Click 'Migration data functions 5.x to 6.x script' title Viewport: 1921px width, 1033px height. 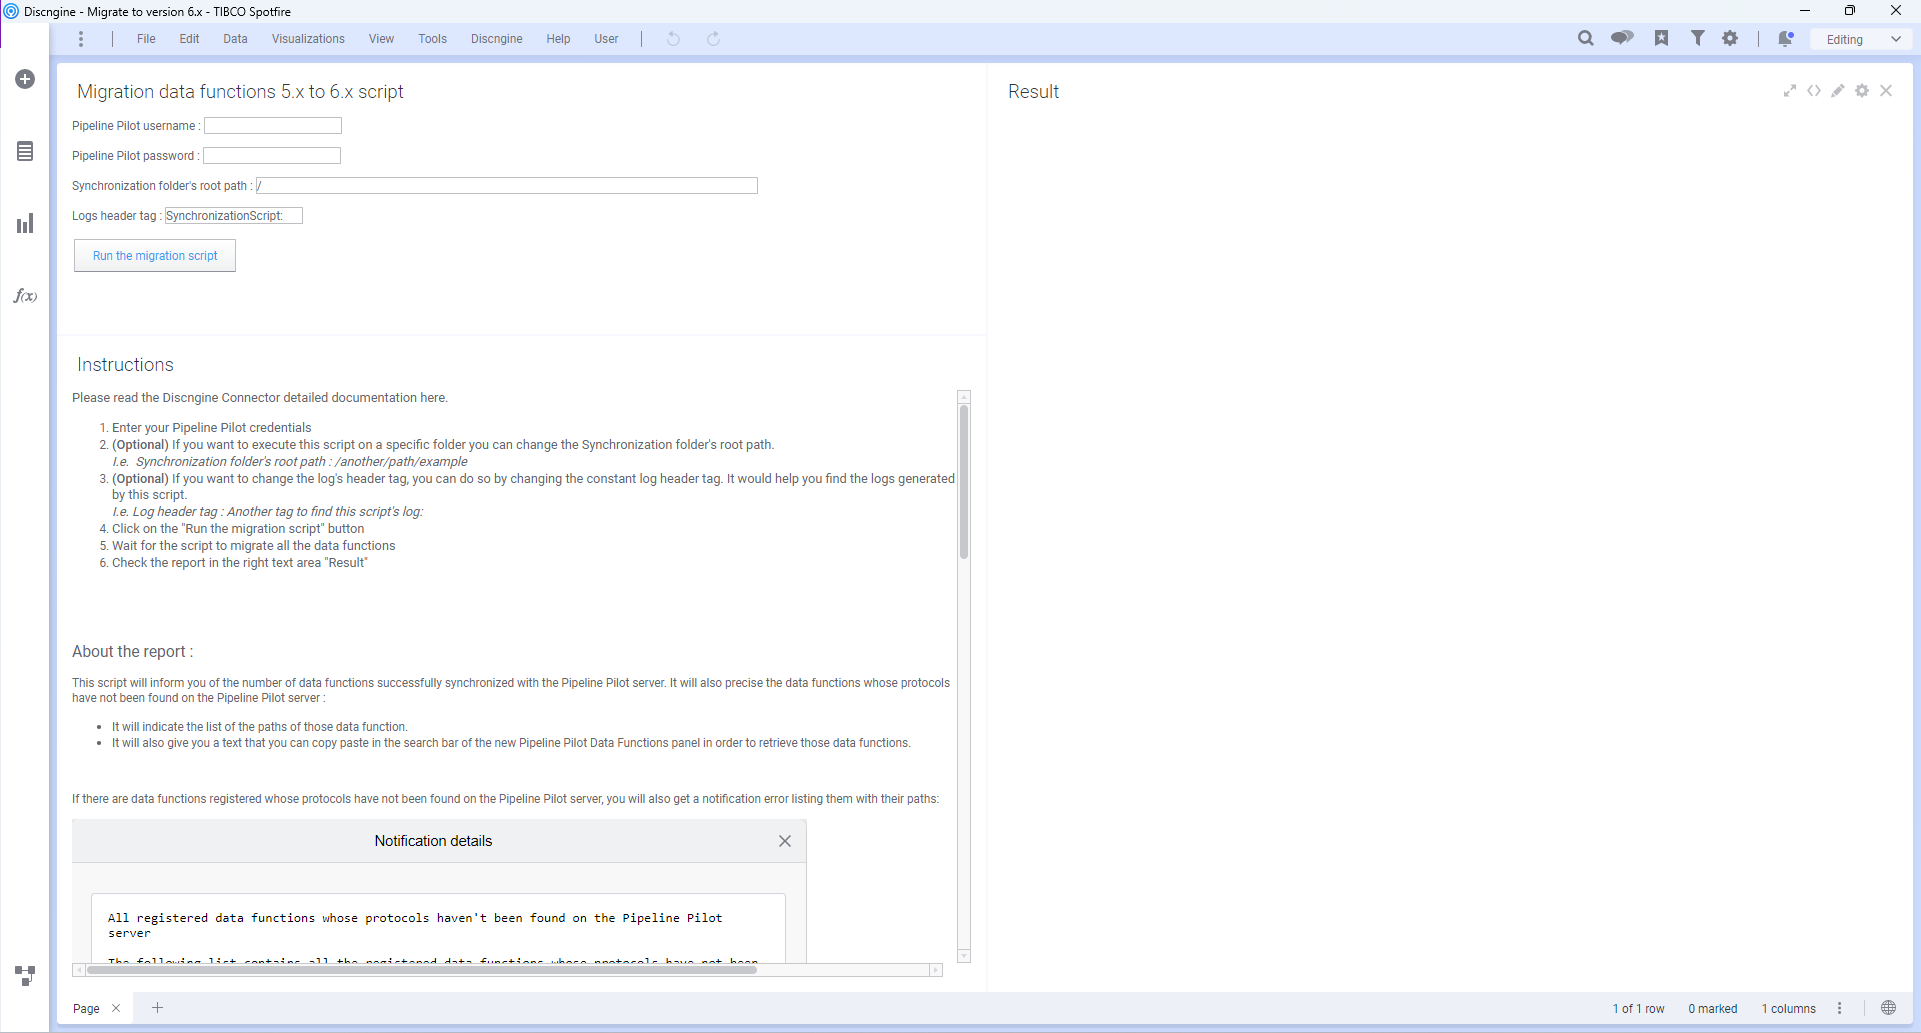coord(240,92)
